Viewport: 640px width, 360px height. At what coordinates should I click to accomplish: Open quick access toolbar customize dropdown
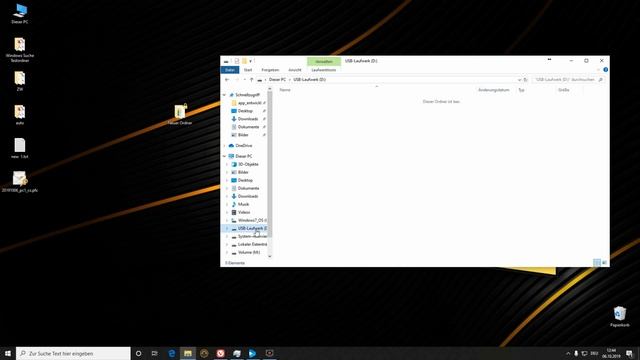pyautogui.click(x=251, y=61)
